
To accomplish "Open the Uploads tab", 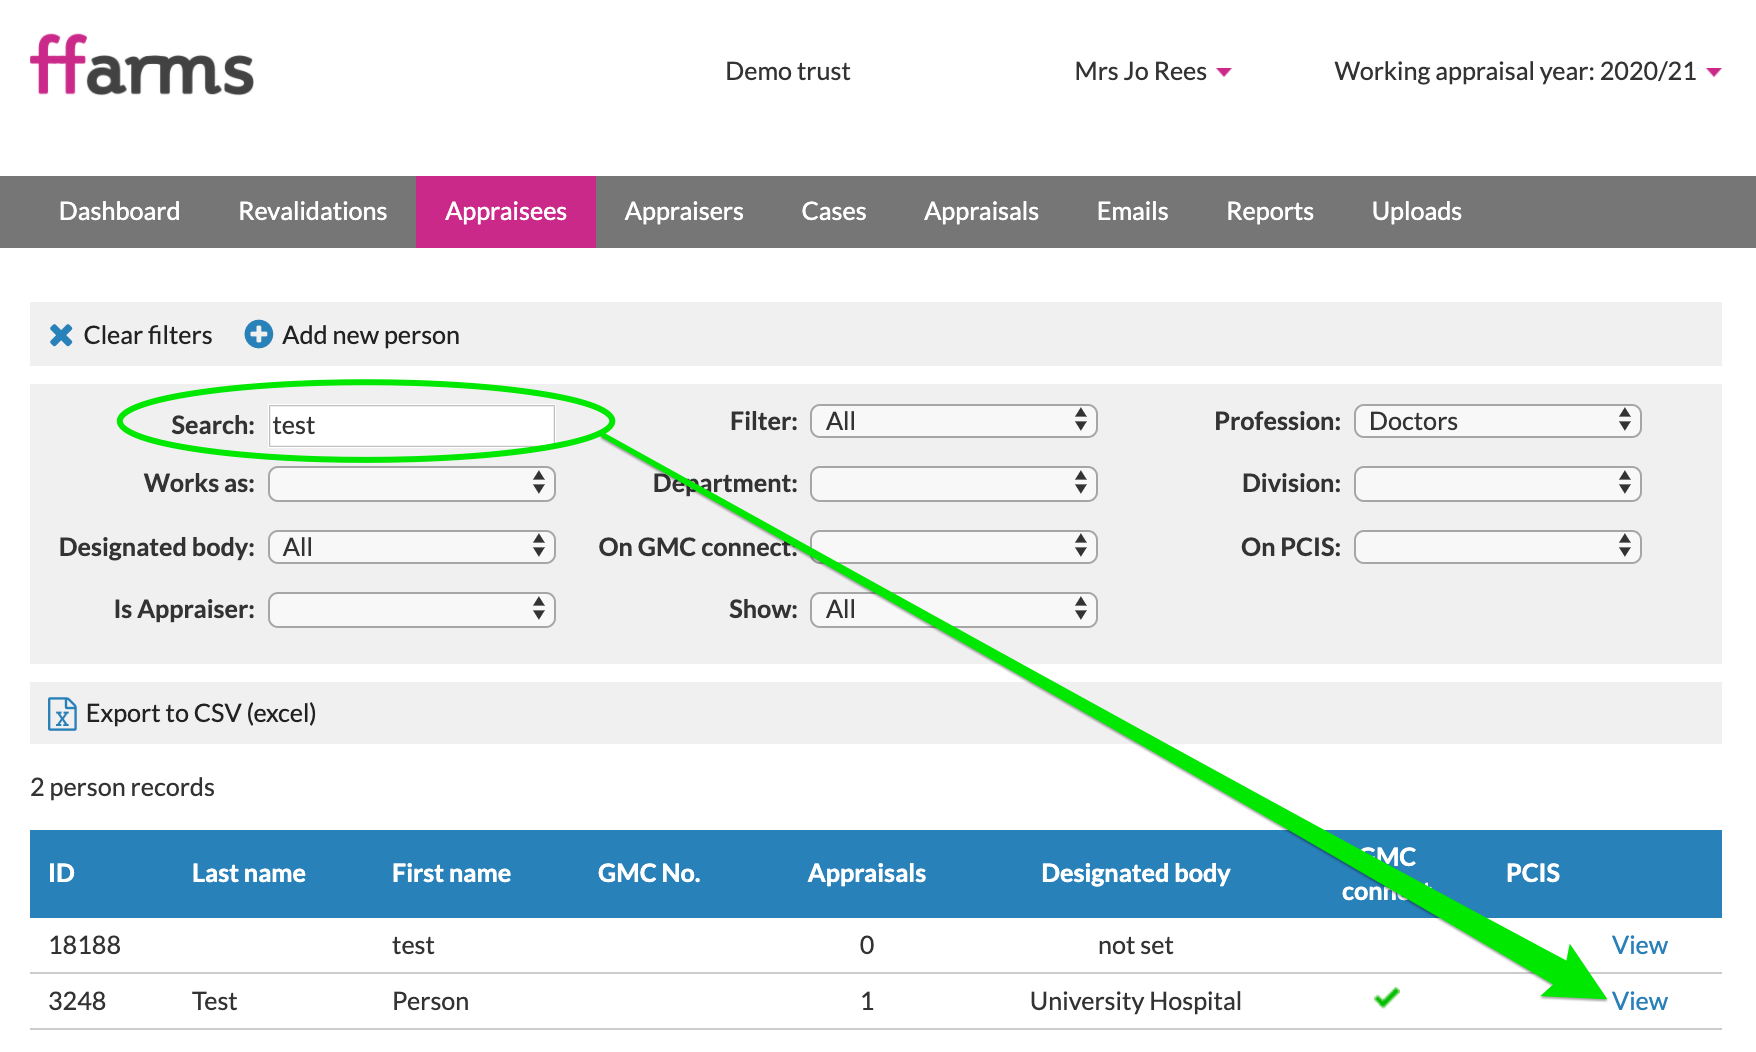I will [1416, 212].
